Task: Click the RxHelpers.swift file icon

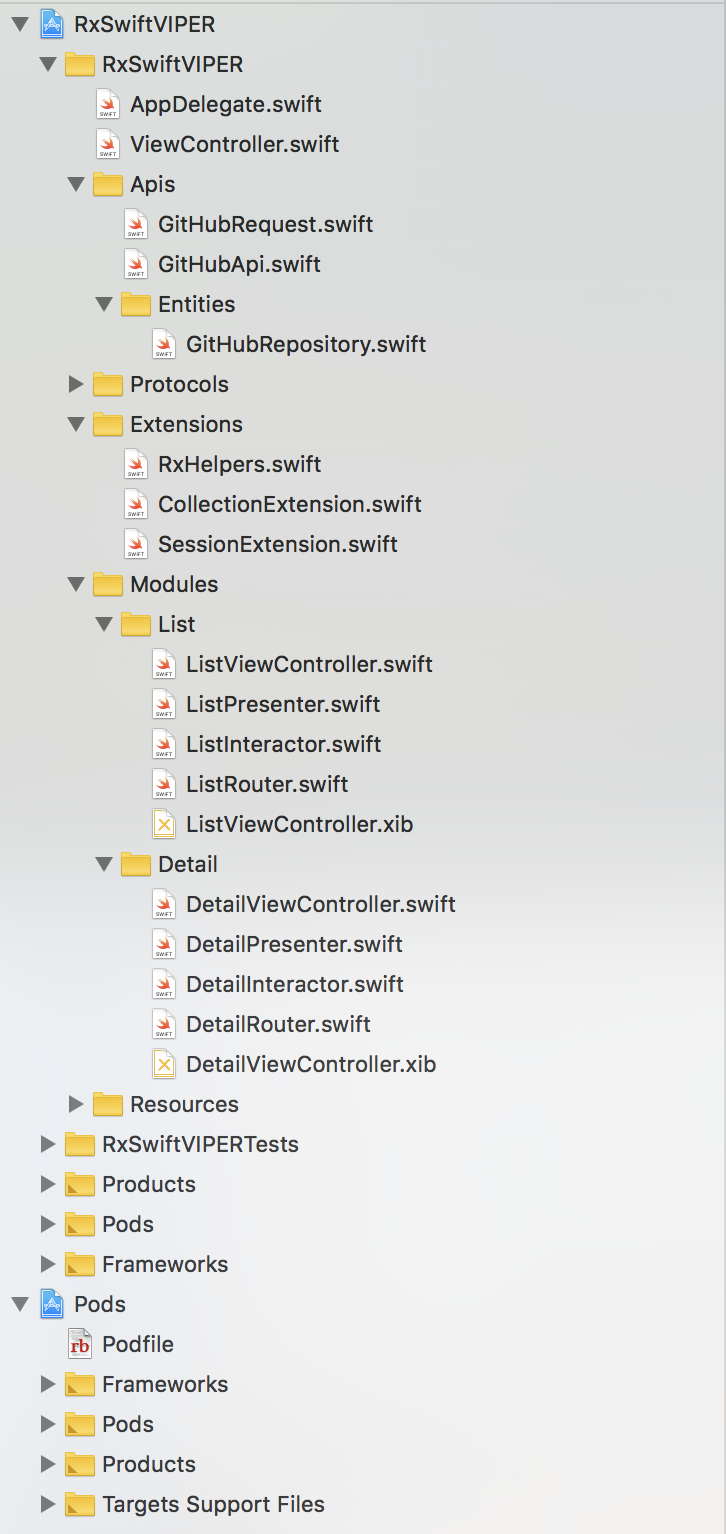Action: (x=136, y=464)
